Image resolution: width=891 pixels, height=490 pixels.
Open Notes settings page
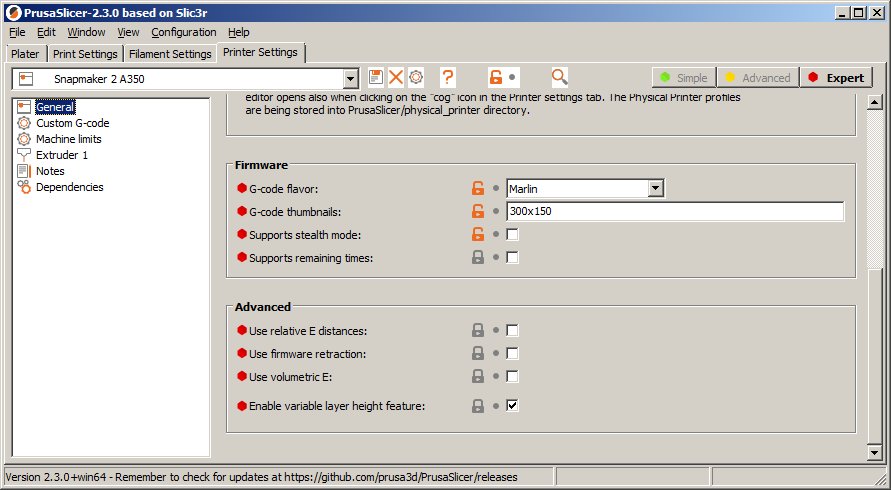point(50,171)
